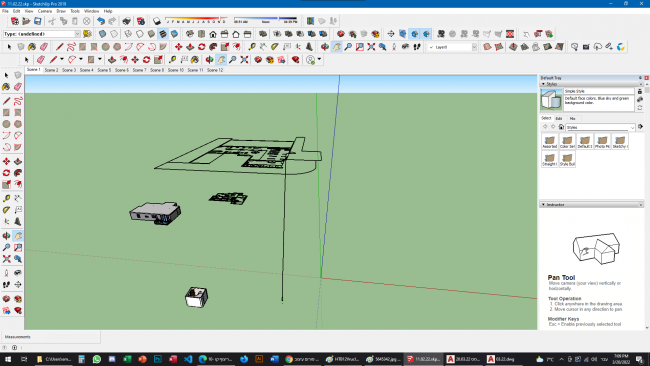The height and width of the screenshot is (366, 650).
Task: Open the Camera menu
Action: (45, 11)
